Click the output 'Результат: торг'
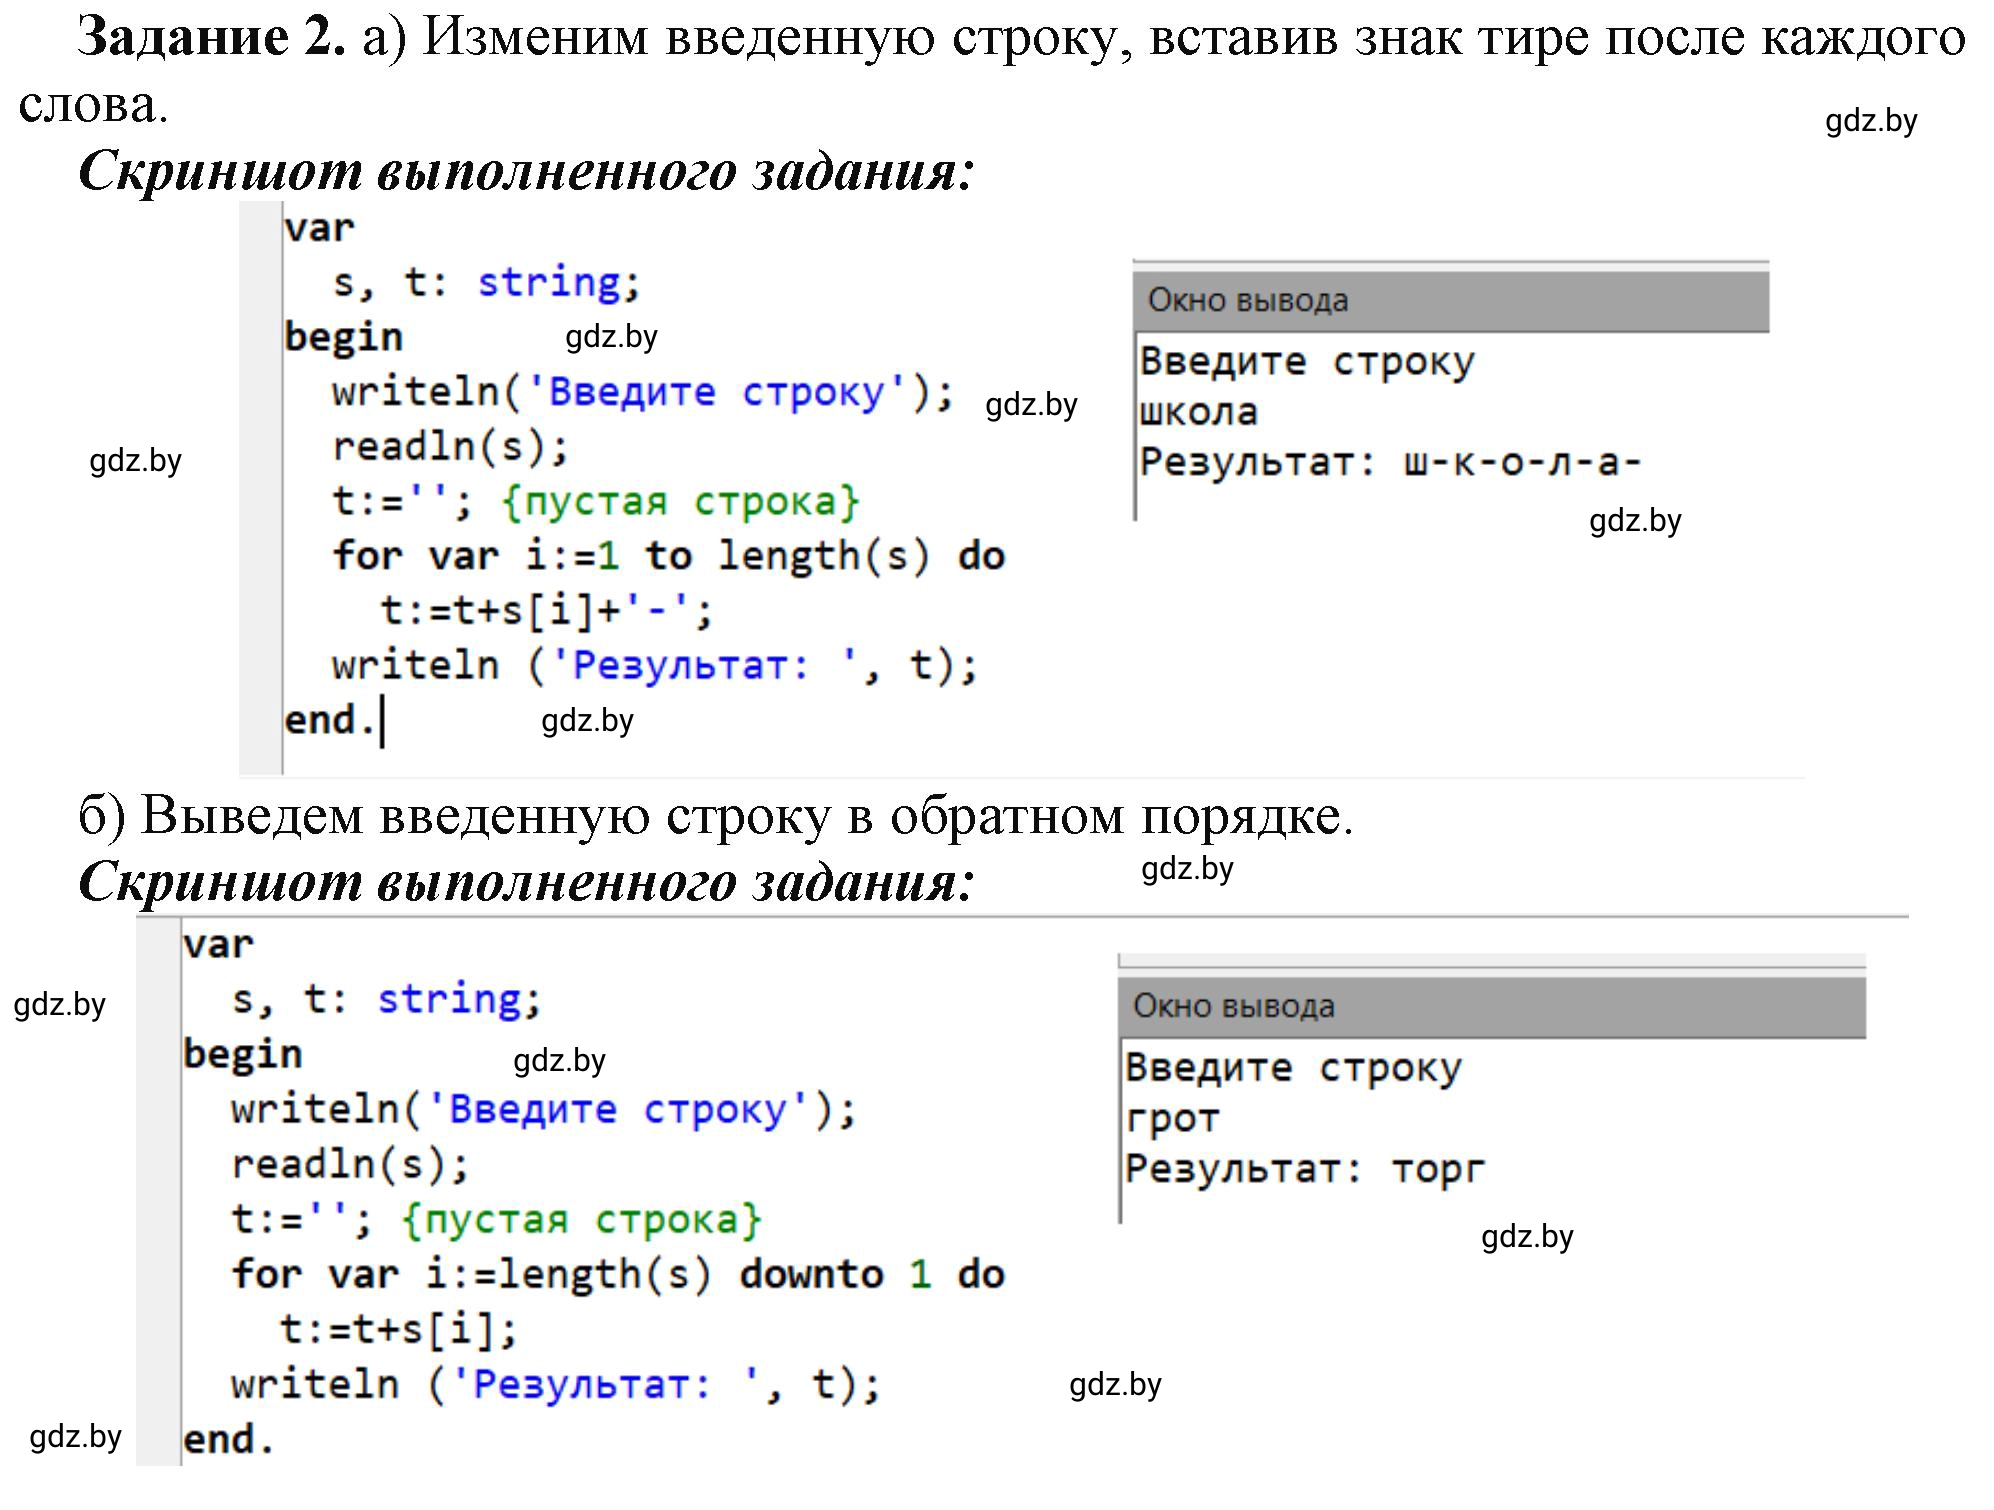The width and height of the screenshot is (1994, 1510). [x=1305, y=1169]
